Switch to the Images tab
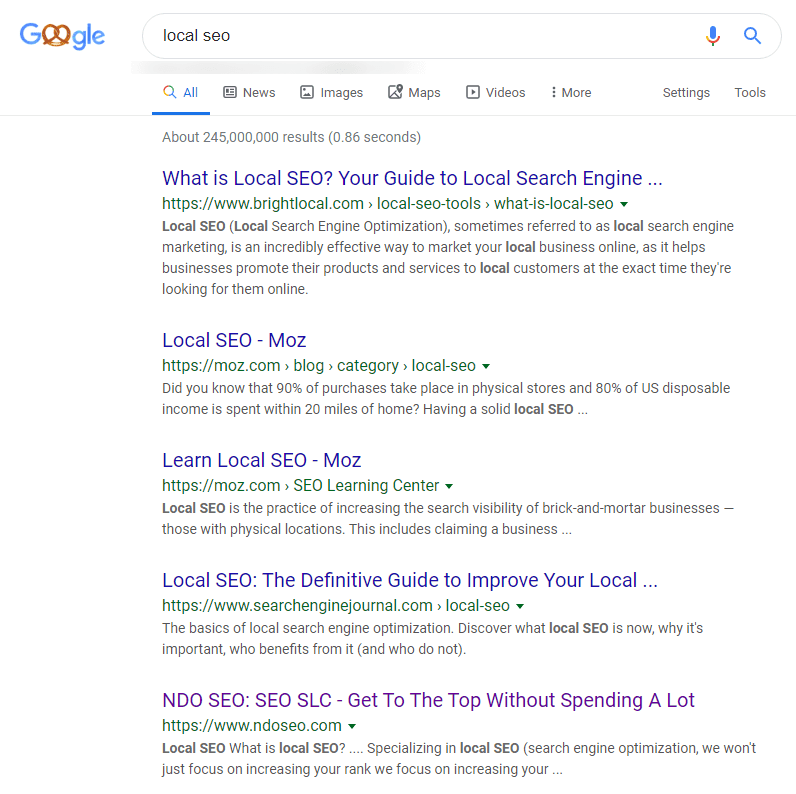 pos(331,92)
